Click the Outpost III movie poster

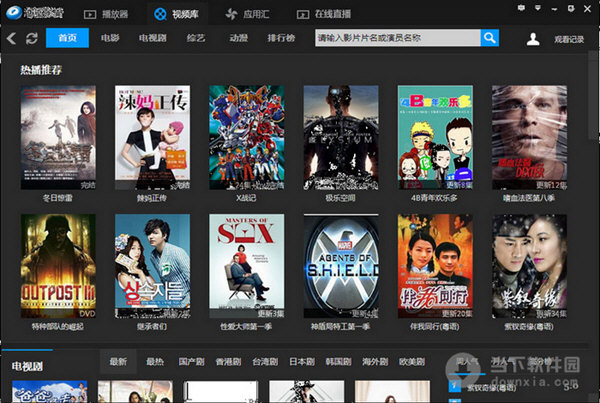click(58, 264)
